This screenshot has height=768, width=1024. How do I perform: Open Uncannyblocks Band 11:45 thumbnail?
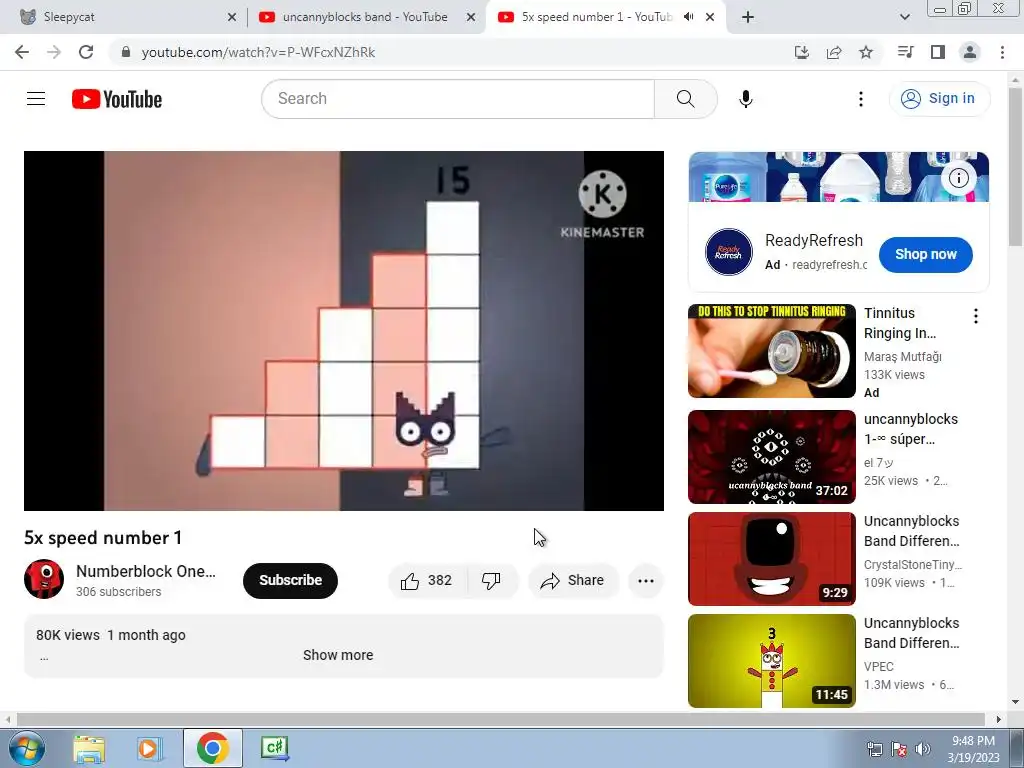click(x=771, y=661)
